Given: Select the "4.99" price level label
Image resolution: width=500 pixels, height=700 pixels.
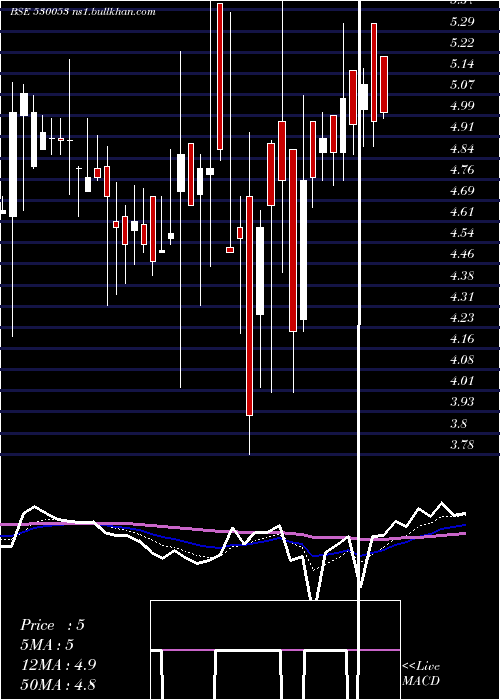Looking at the screenshot, I should click(462, 106).
